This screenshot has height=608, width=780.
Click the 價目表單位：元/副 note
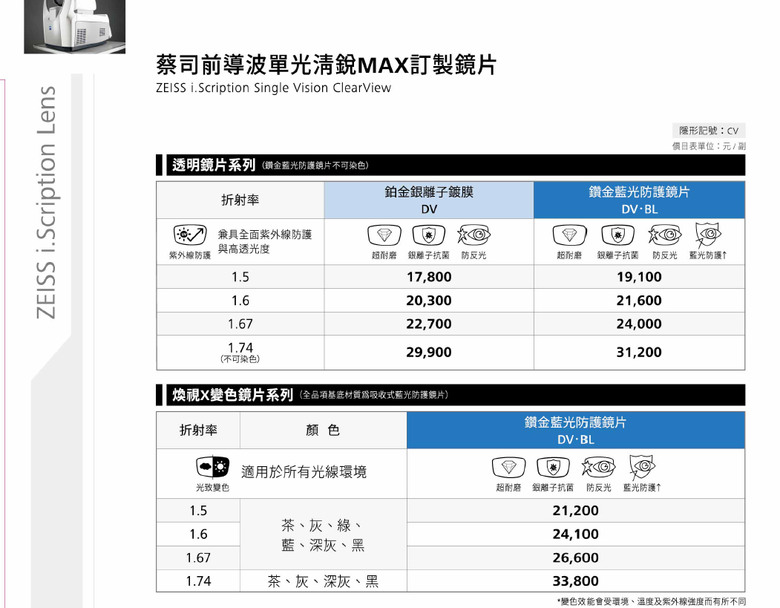click(709, 146)
